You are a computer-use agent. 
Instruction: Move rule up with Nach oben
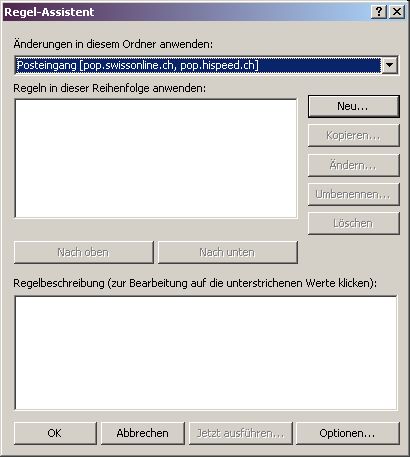pos(84,252)
